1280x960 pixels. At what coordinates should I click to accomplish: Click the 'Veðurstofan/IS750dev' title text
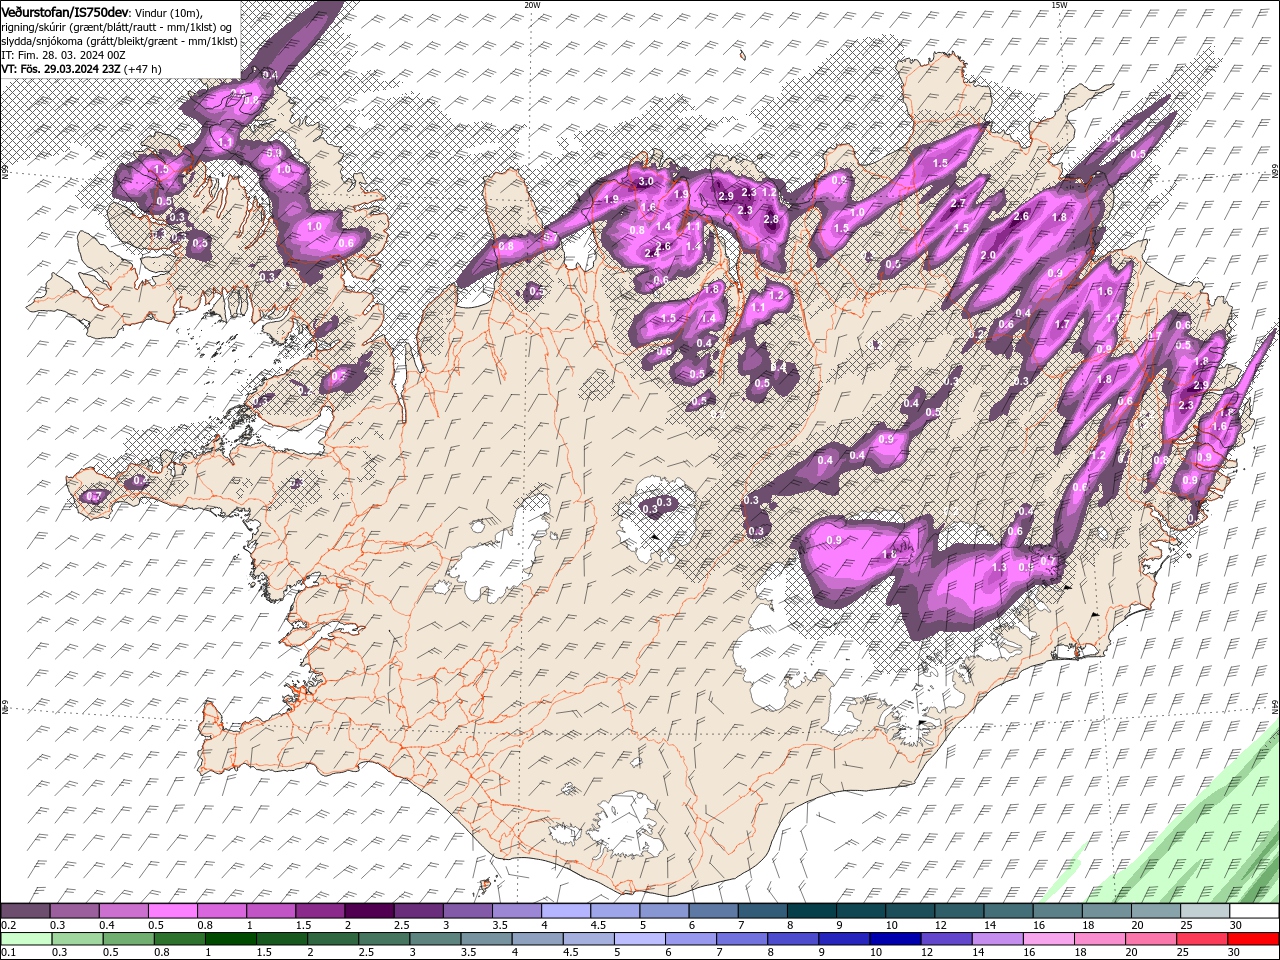click(64, 11)
